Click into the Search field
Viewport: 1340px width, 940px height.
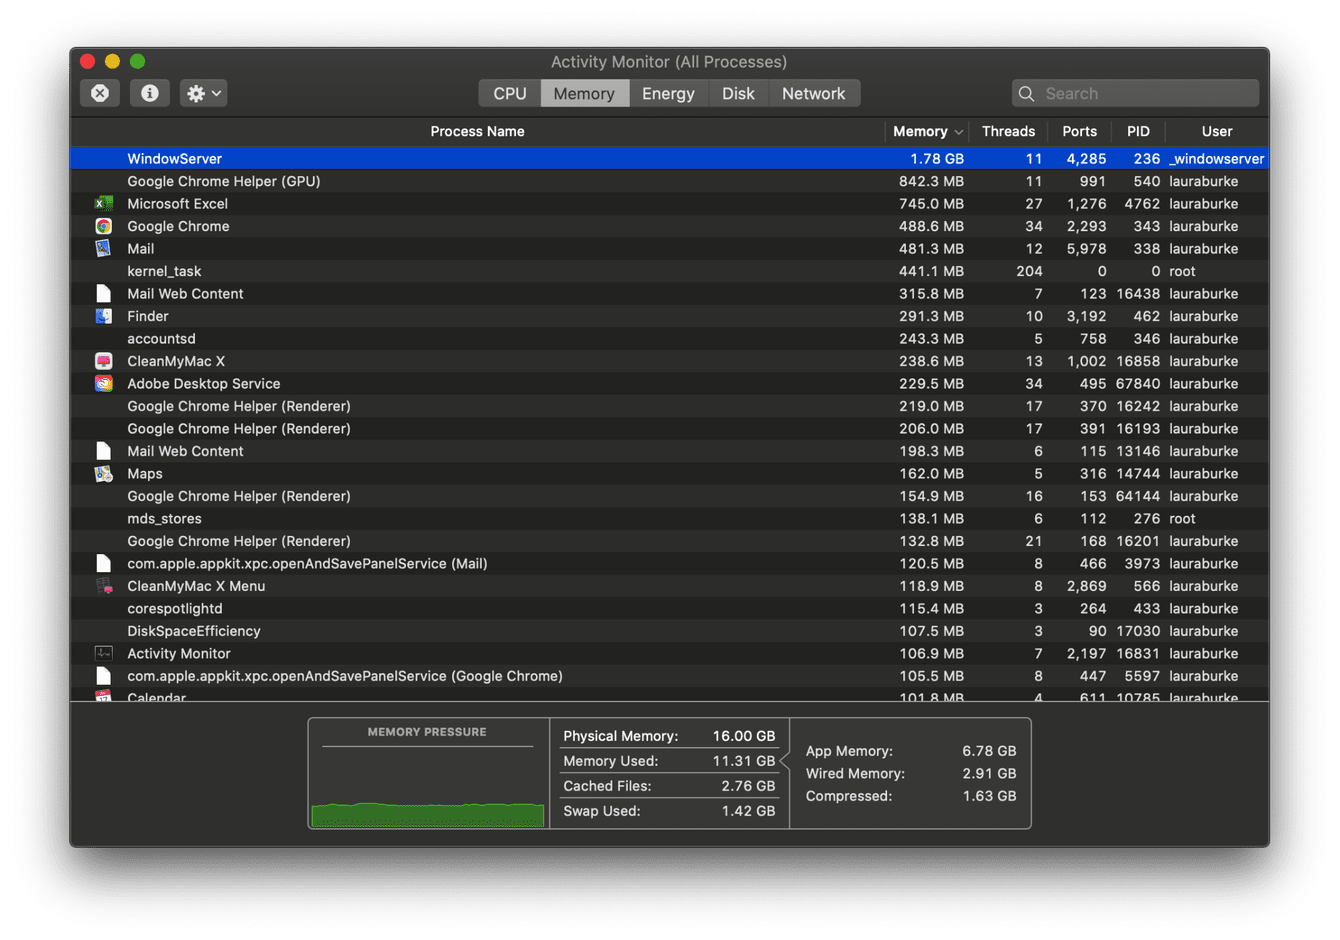[x=1135, y=93]
